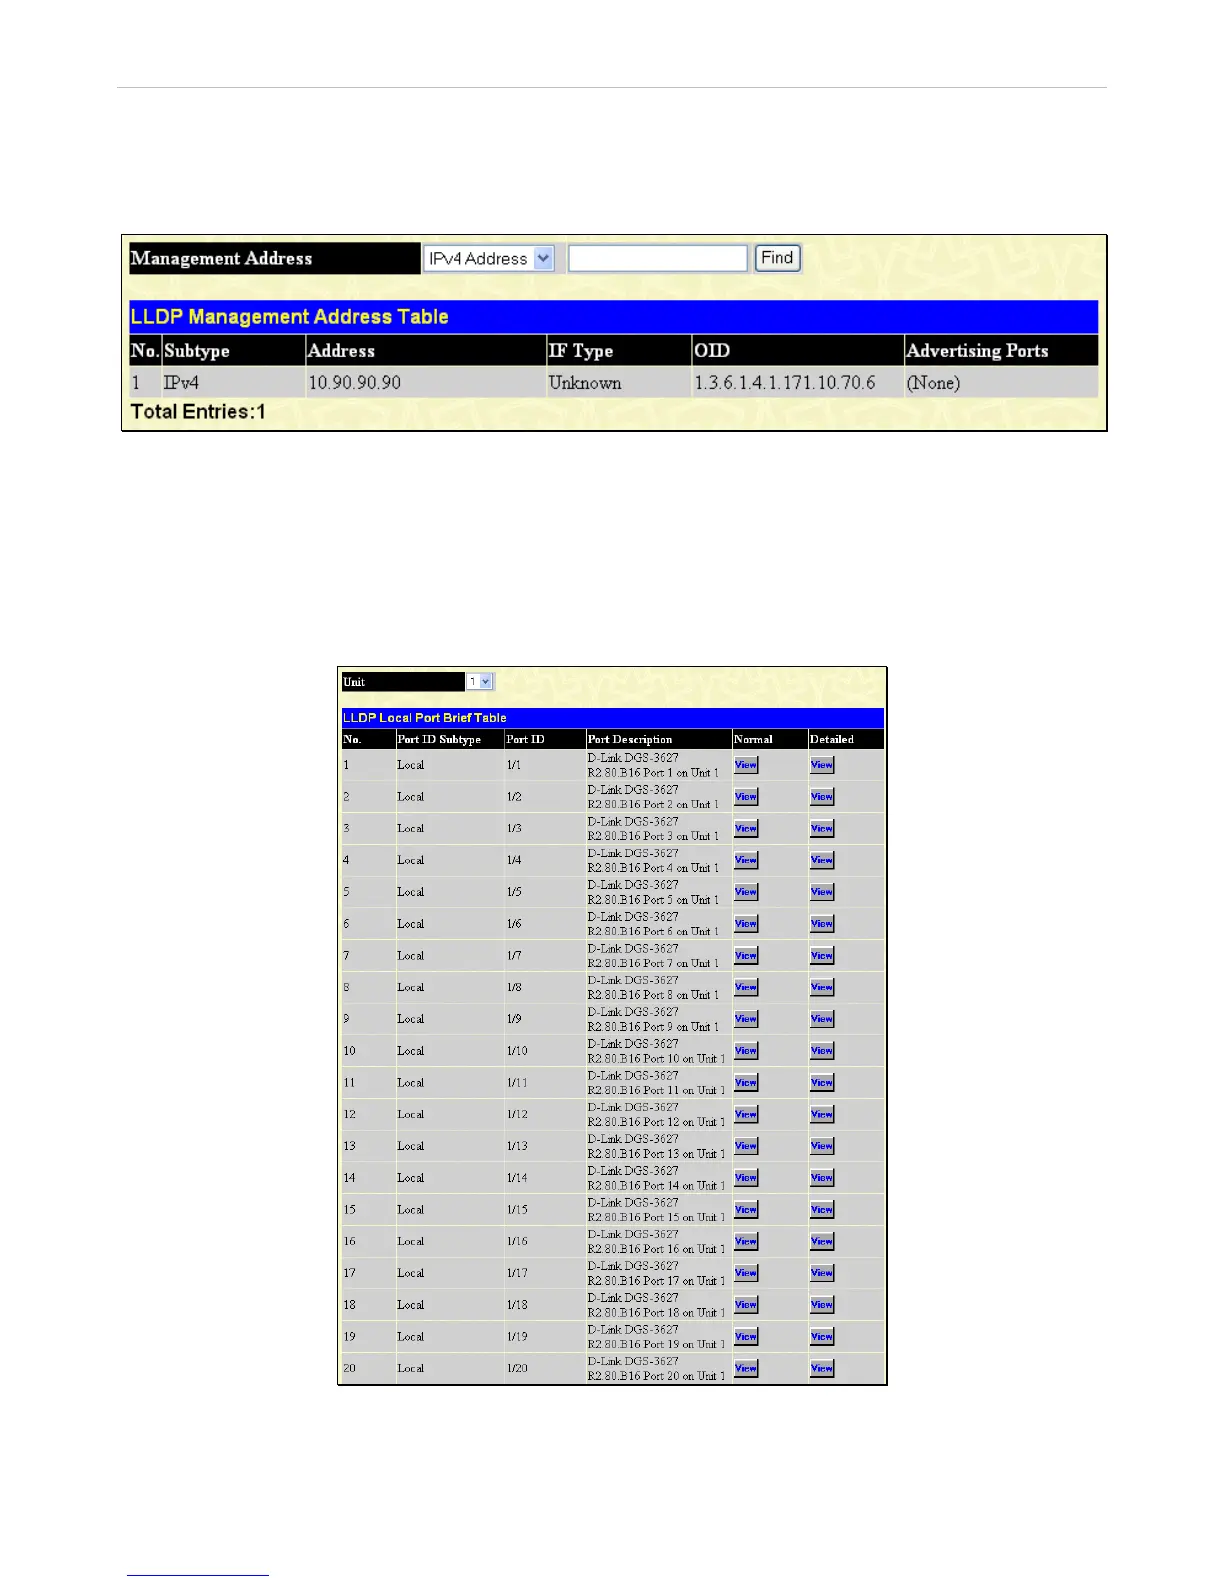Screen dimensions: 1224x1584
Task: Click Detailed View button for port 1/15
Action: [822, 1210]
